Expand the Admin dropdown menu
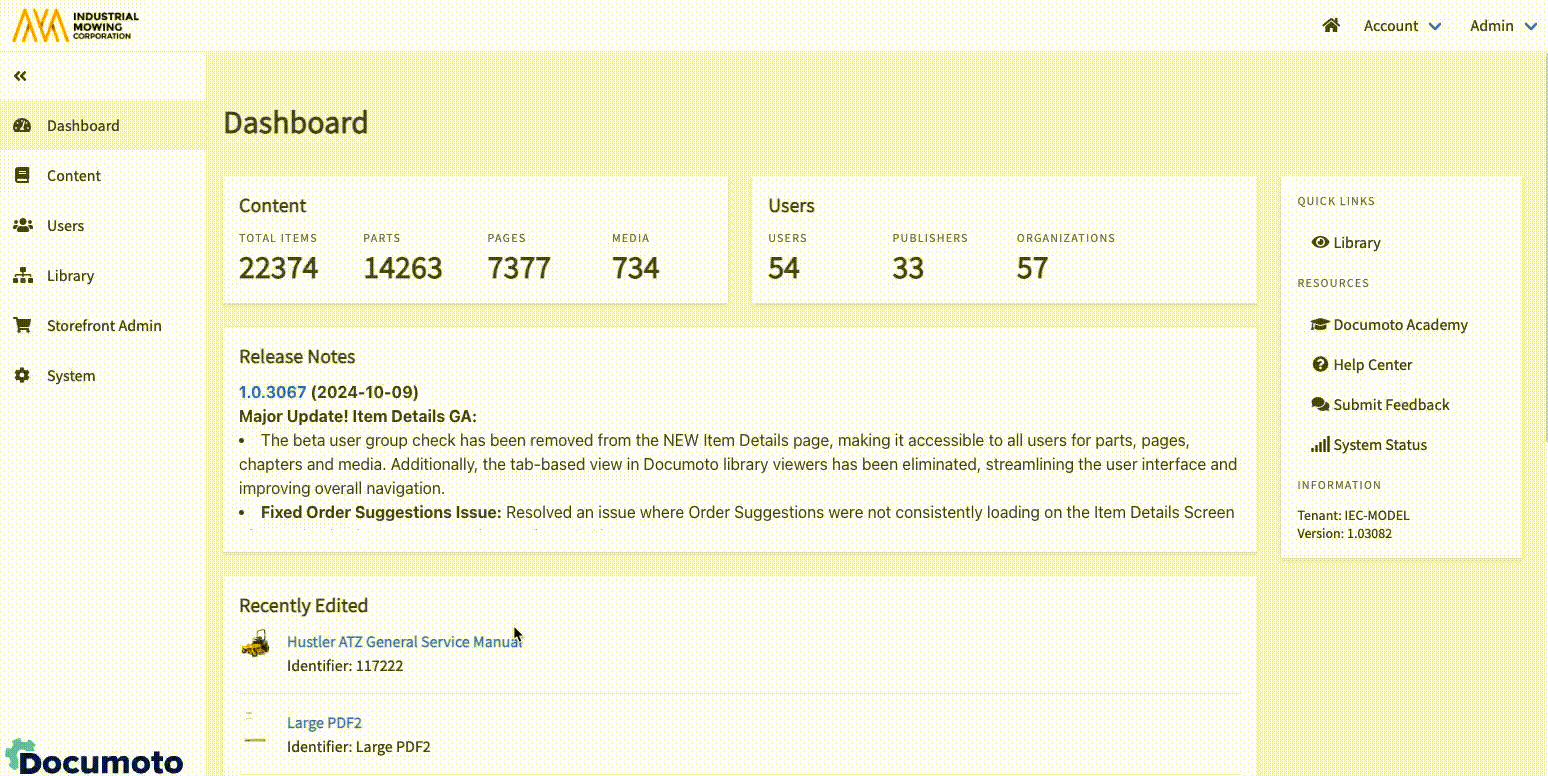The width and height of the screenshot is (1548, 776). 1502,26
